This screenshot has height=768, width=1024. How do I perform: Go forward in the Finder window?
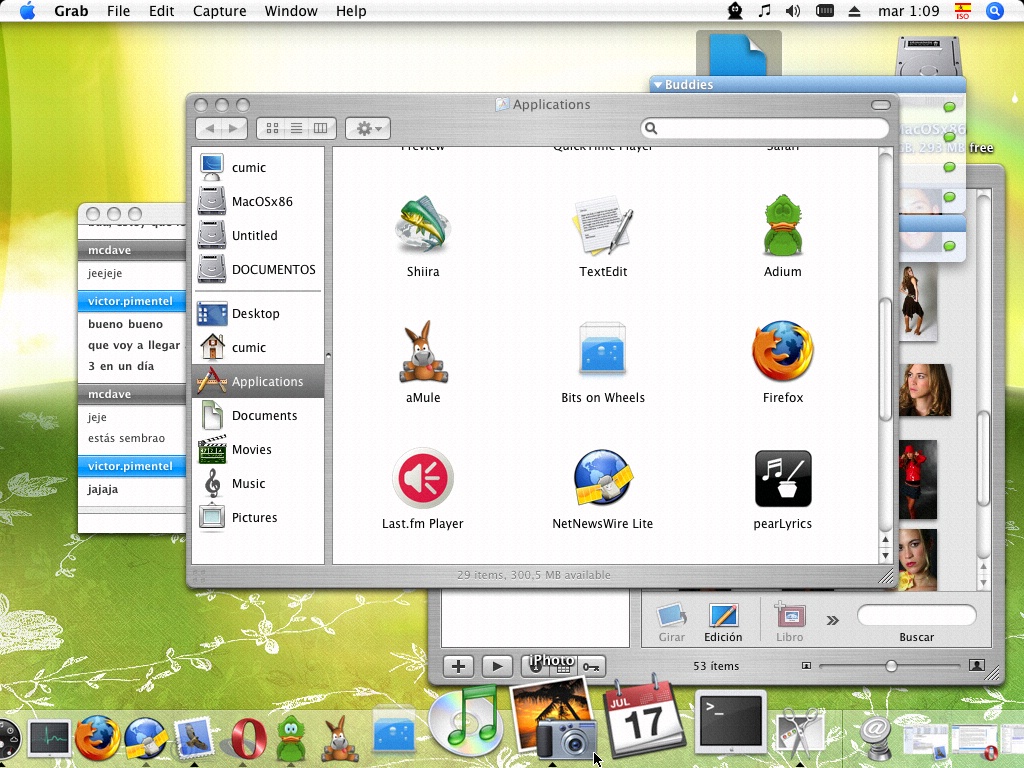coord(233,128)
